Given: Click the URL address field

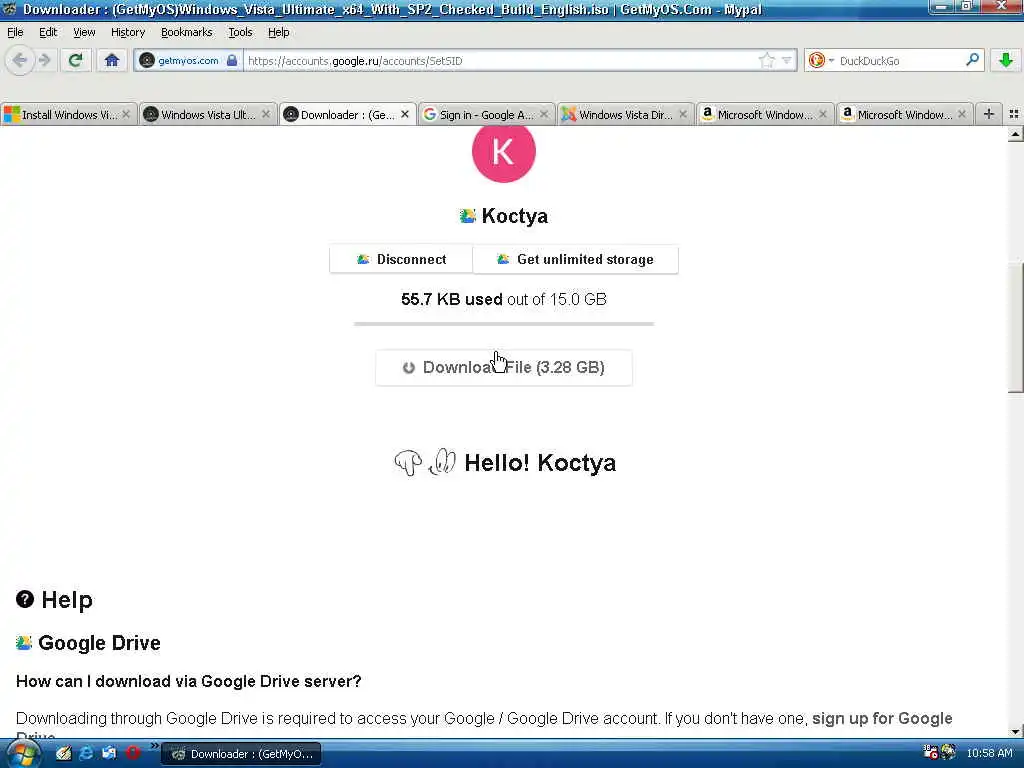Looking at the screenshot, I should [502, 61].
